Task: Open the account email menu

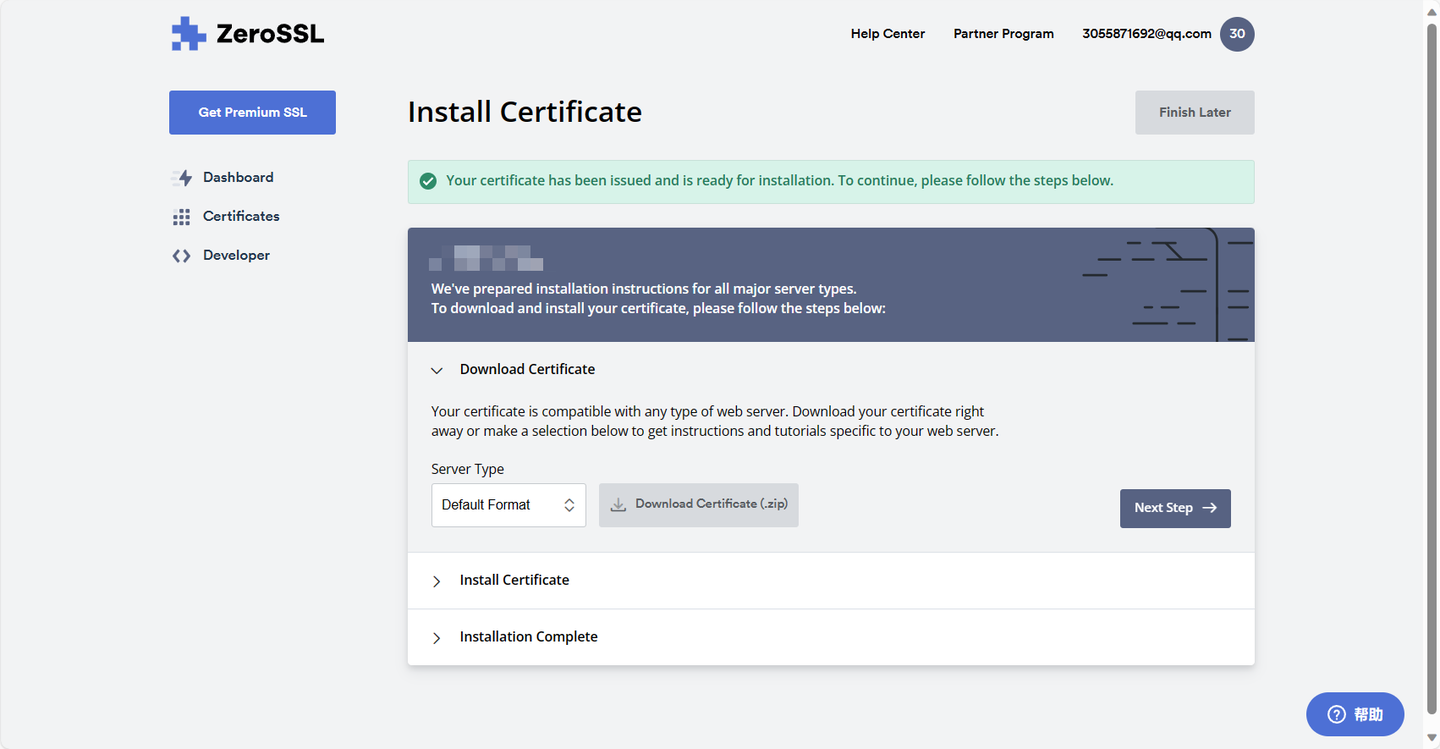Action: tap(1146, 34)
